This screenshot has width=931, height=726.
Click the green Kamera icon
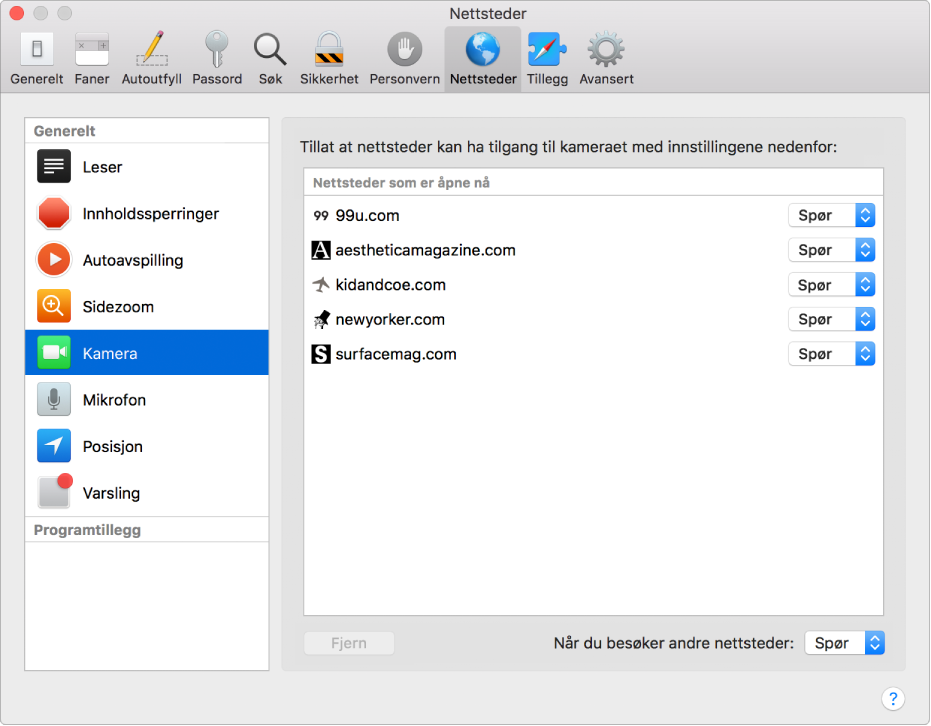54,353
